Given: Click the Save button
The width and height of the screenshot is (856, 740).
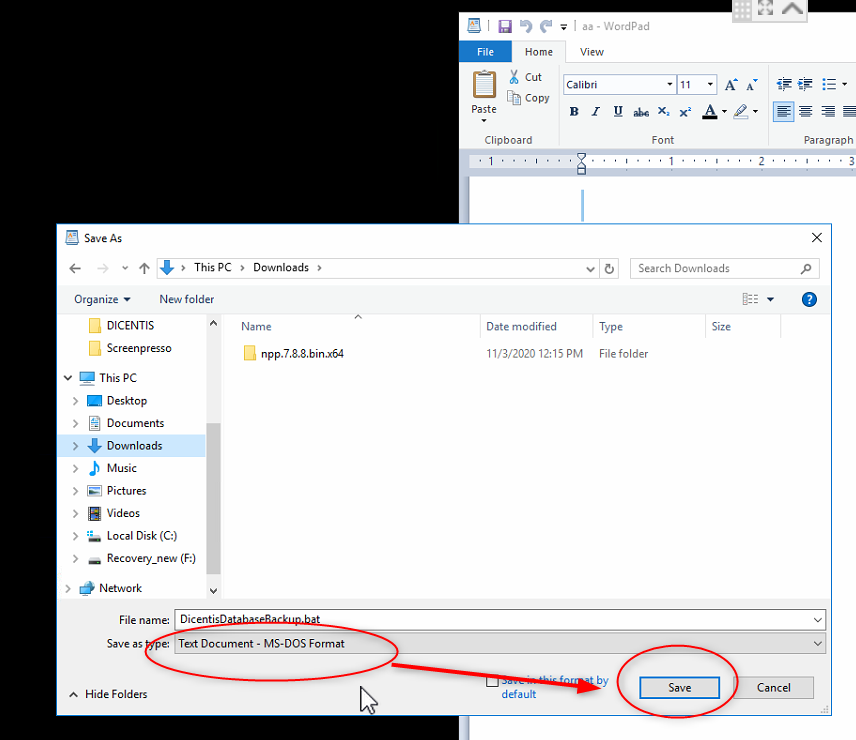Looking at the screenshot, I should [679, 688].
